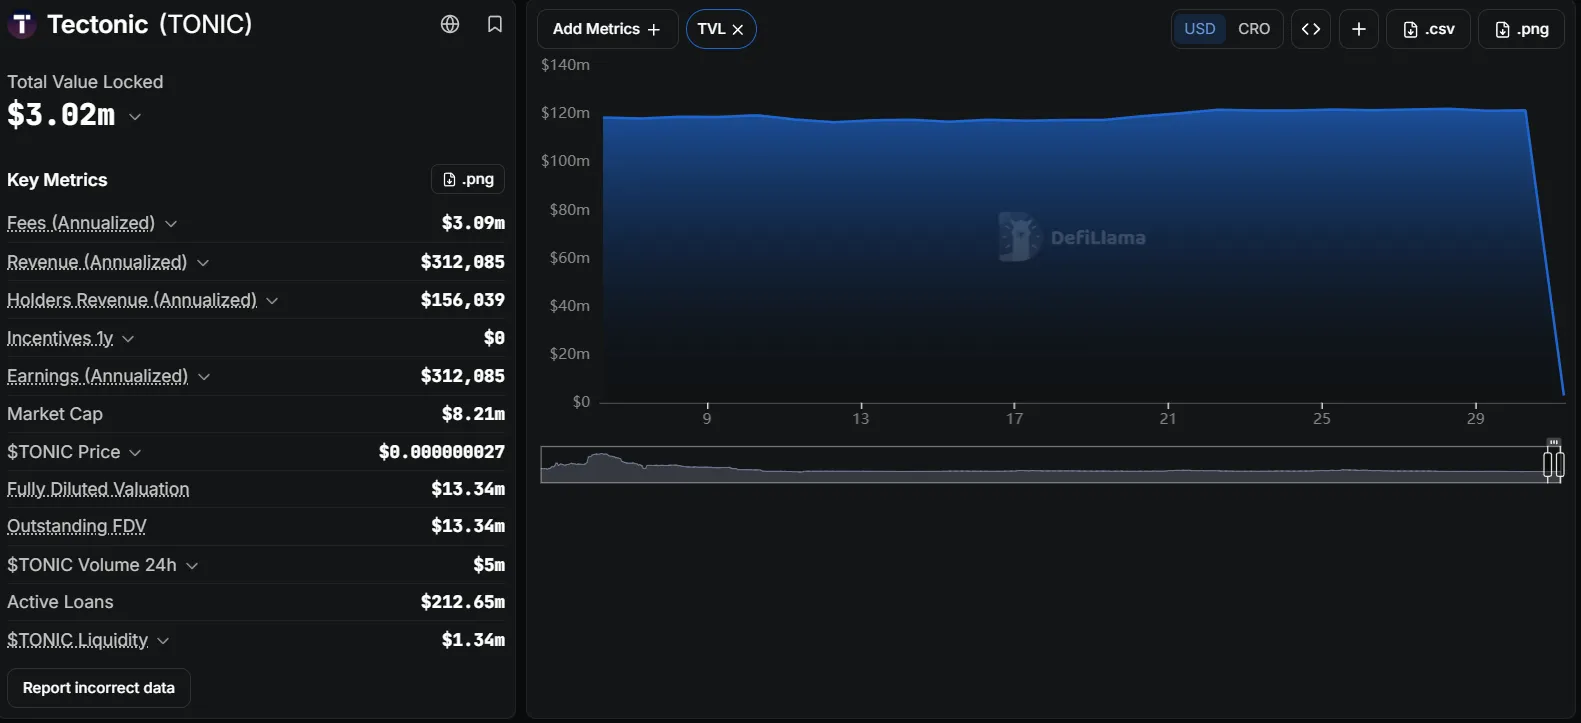This screenshot has height=723, width=1581.
Task: Click the Tectonic (TONIC) title
Action: 150,24
